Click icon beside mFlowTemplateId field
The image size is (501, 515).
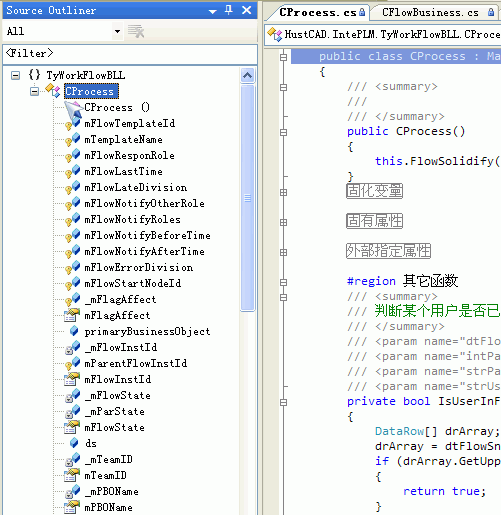[x=72, y=123]
